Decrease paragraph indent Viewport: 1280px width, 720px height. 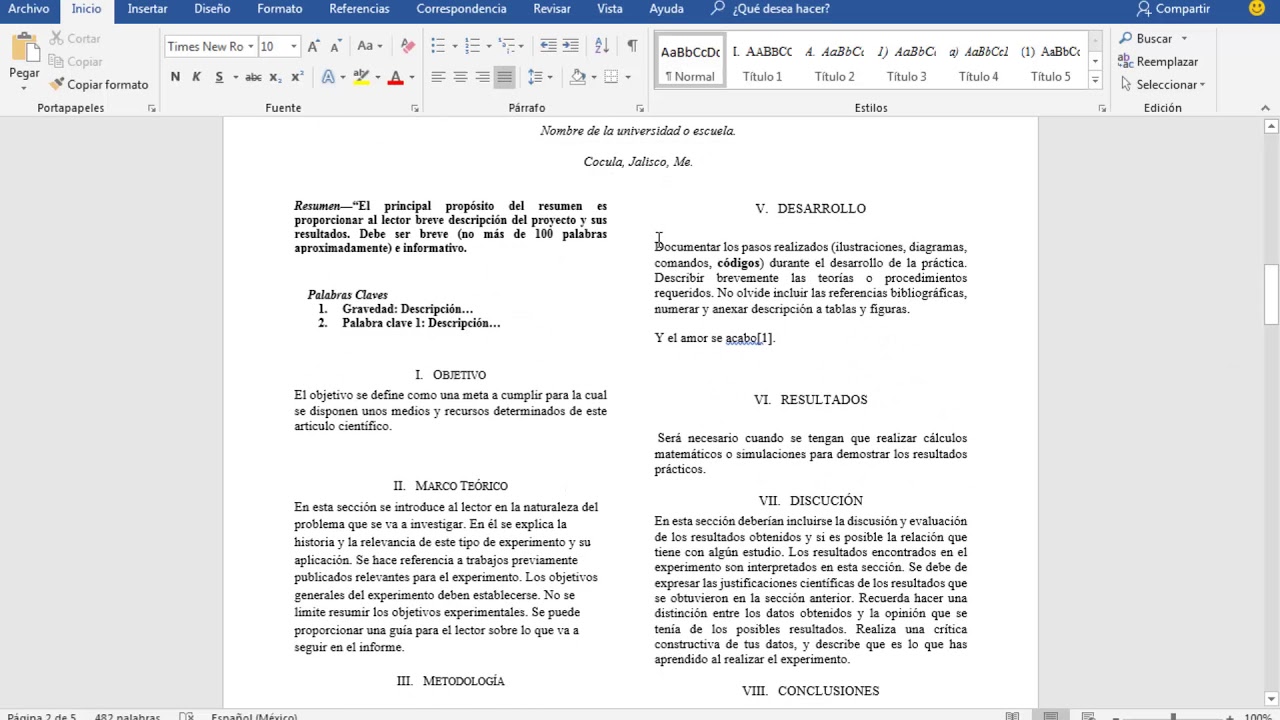click(548, 46)
